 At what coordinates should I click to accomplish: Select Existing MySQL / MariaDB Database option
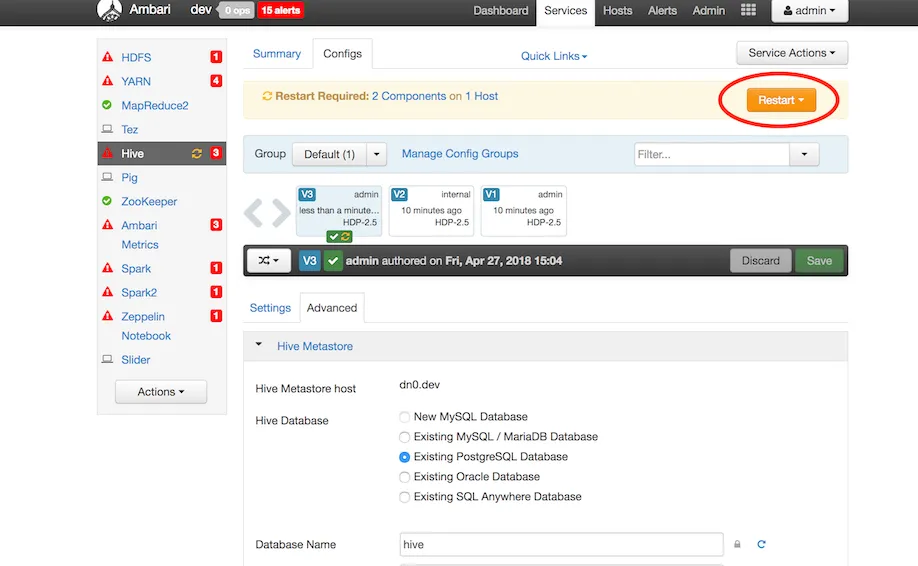click(405, 437)
